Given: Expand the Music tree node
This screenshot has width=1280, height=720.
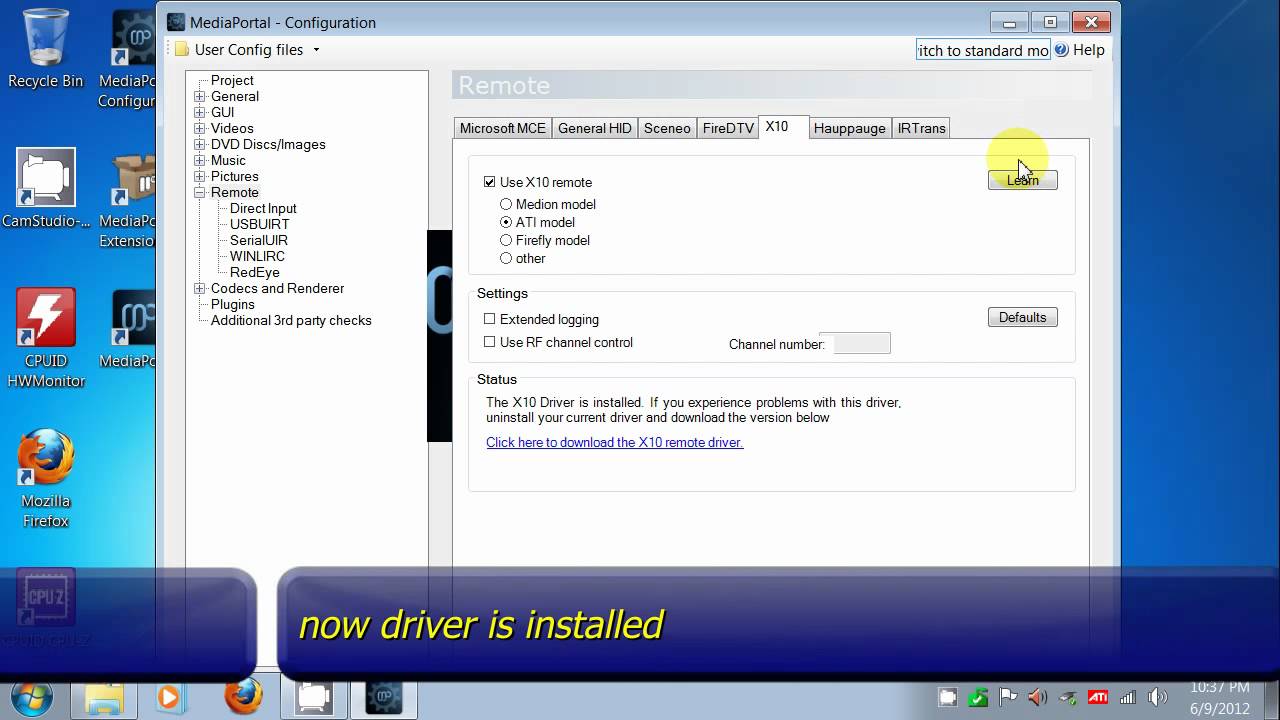Looking at the screenshot, I should (x=199, y=160).
